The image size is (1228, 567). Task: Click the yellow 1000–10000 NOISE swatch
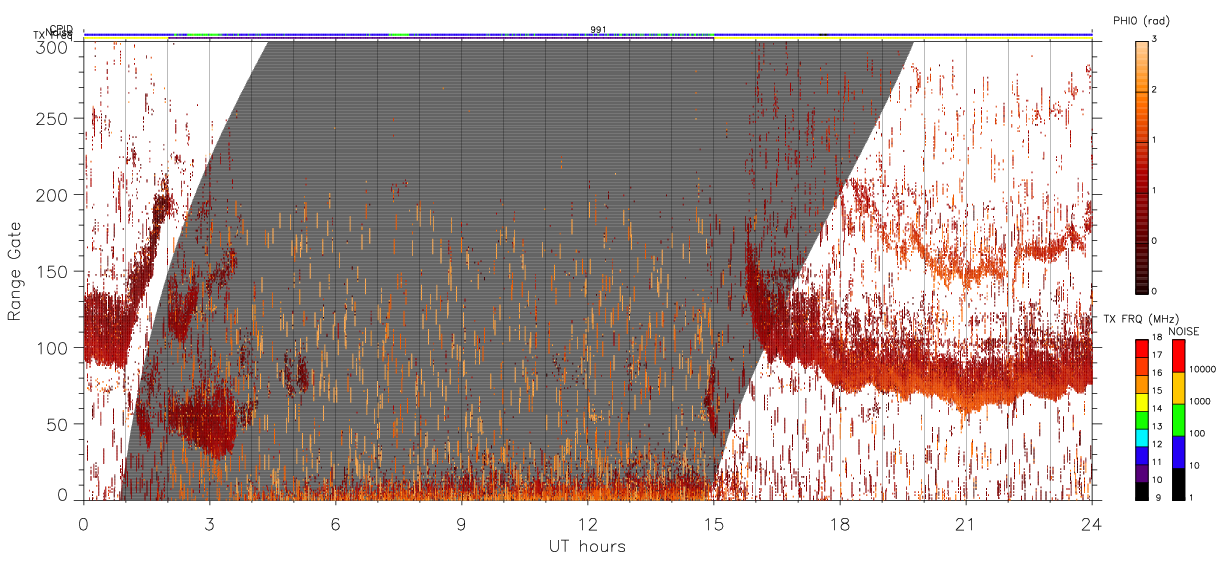coord(1178,388)
